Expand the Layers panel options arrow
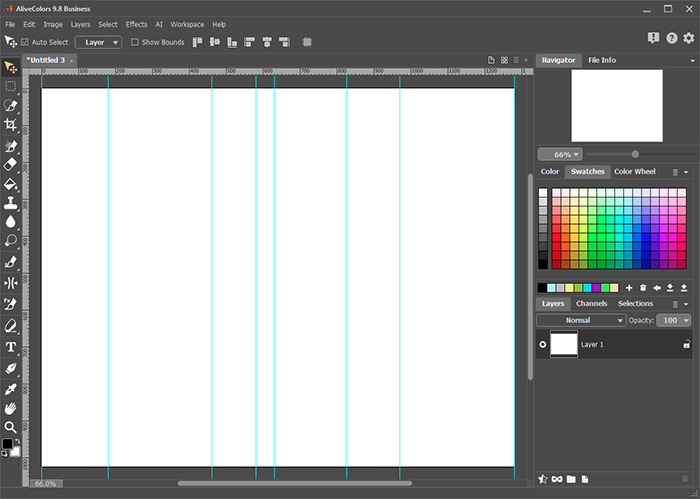Viewport: 700px width, 499px height. click(686, 304)
